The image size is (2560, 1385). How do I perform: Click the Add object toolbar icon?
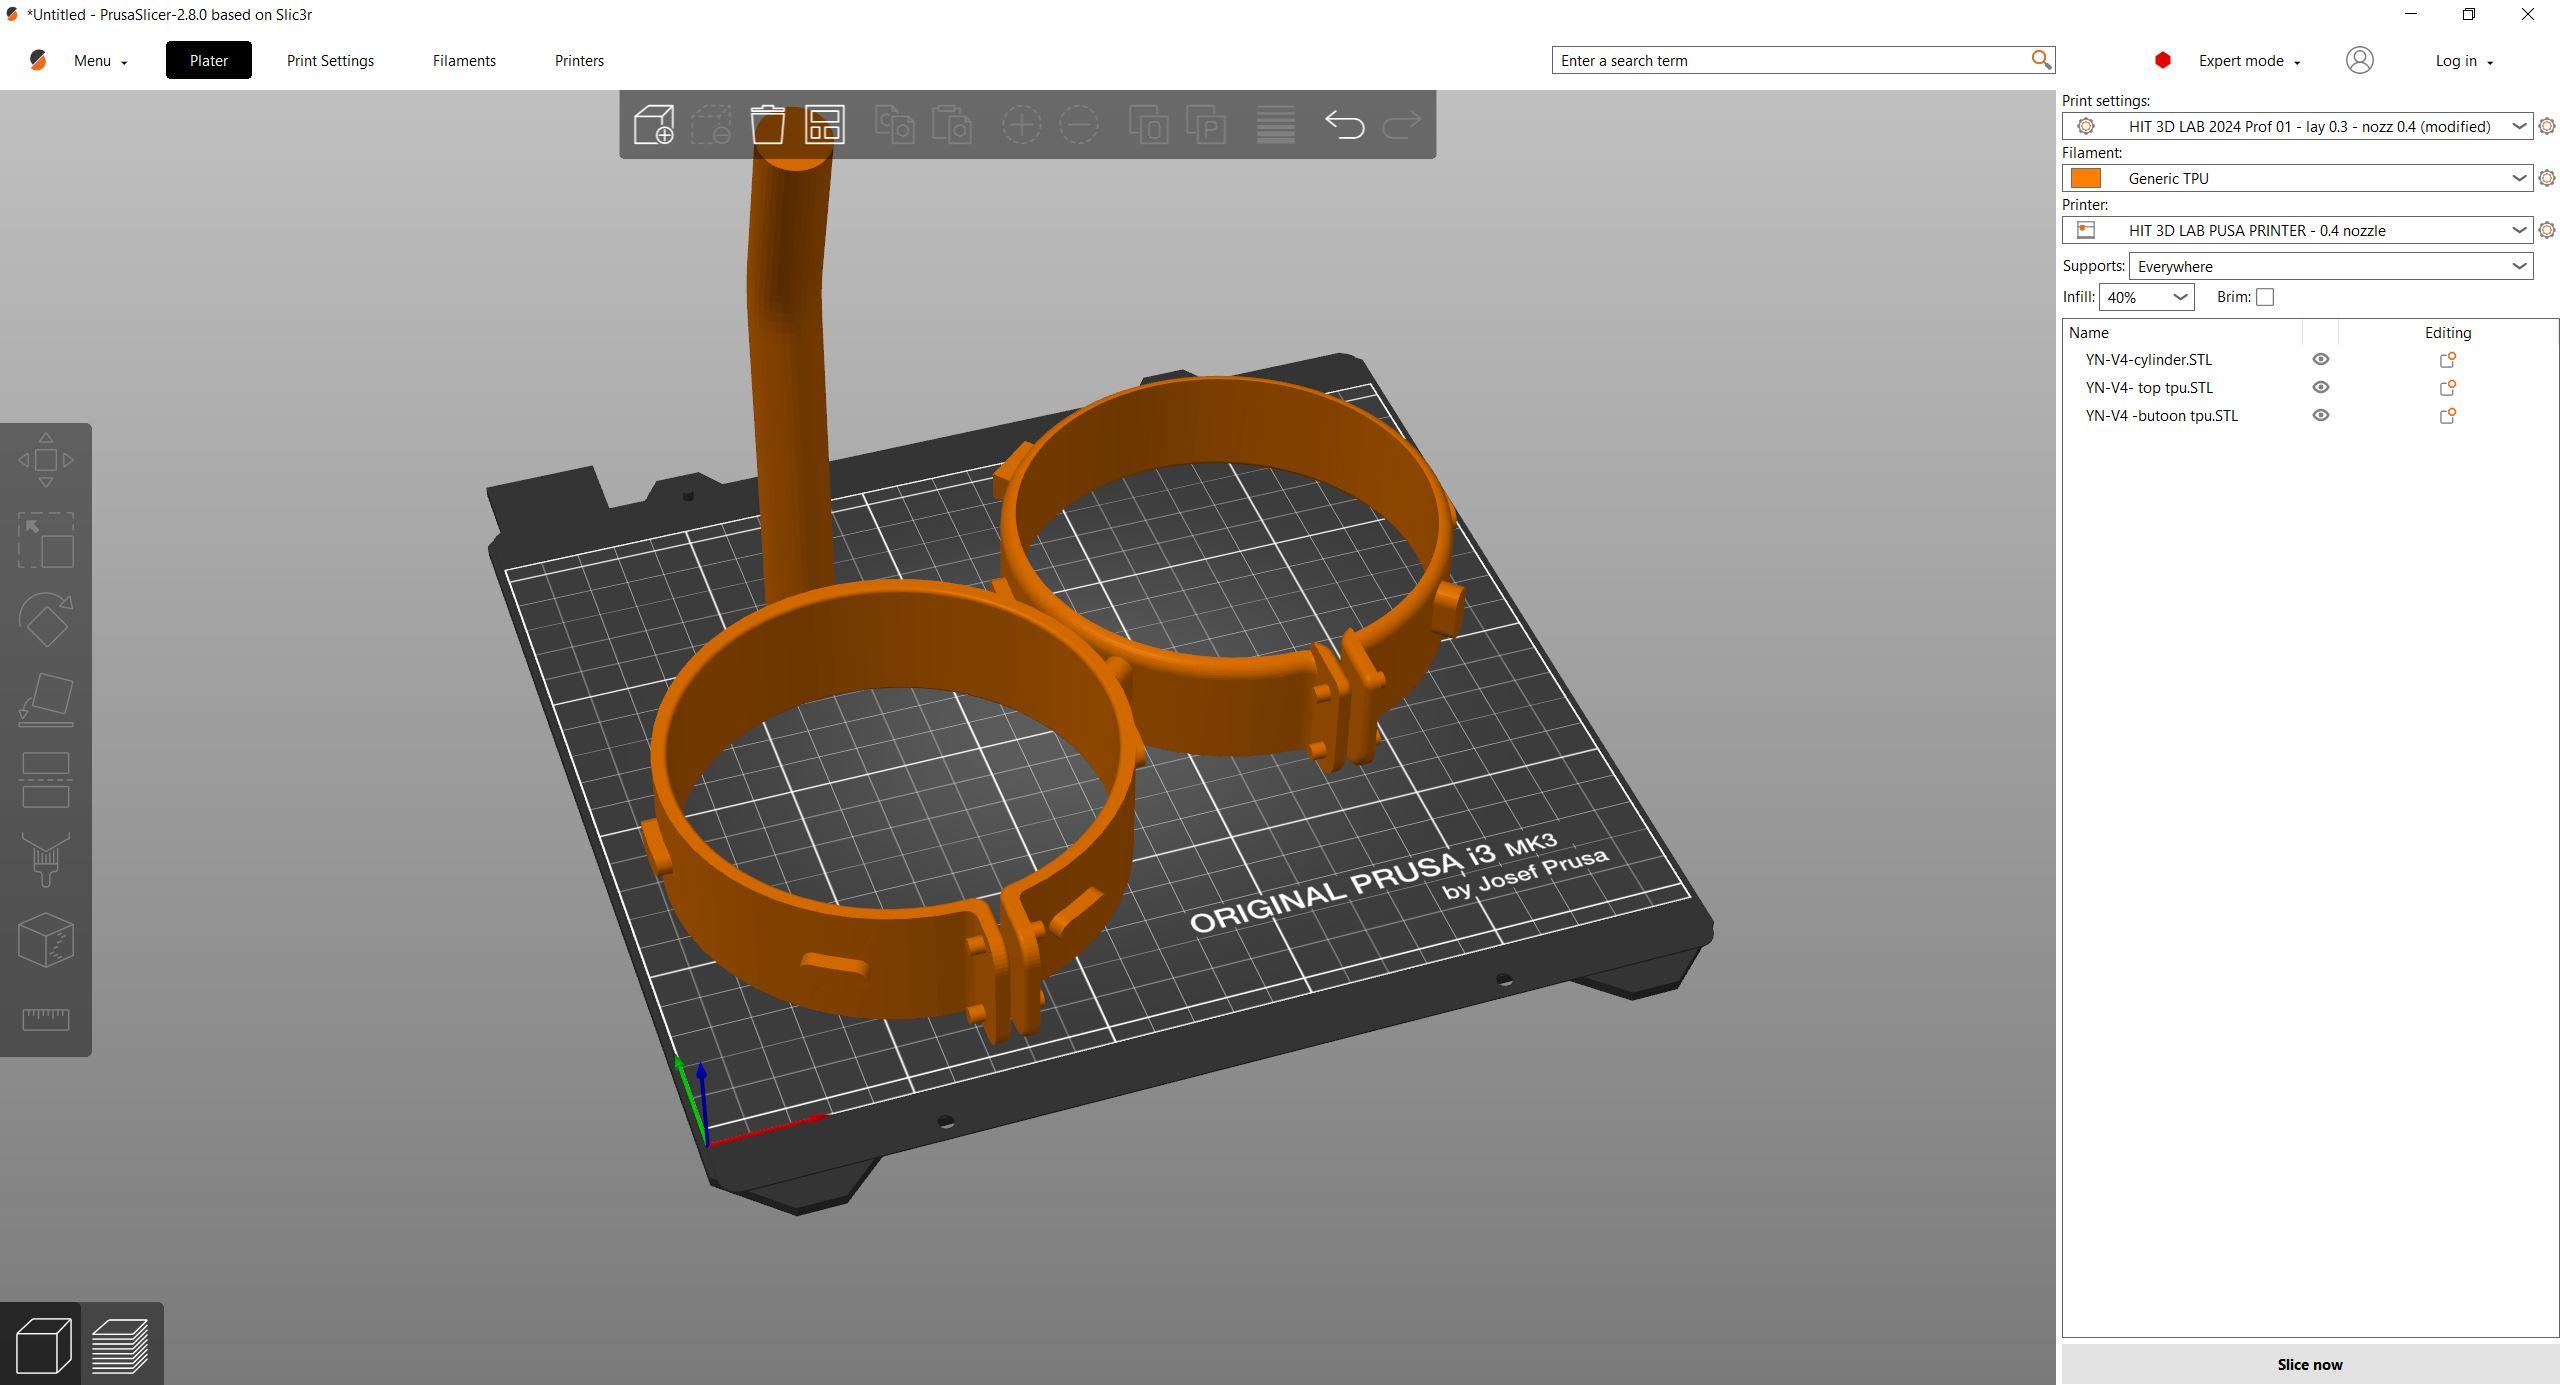click(x=654, y=125)
